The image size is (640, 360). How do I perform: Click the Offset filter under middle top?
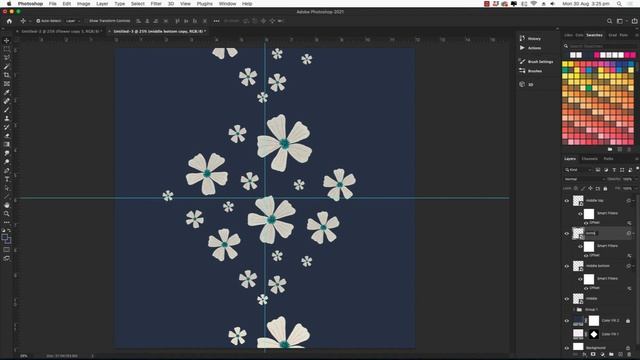595,223
